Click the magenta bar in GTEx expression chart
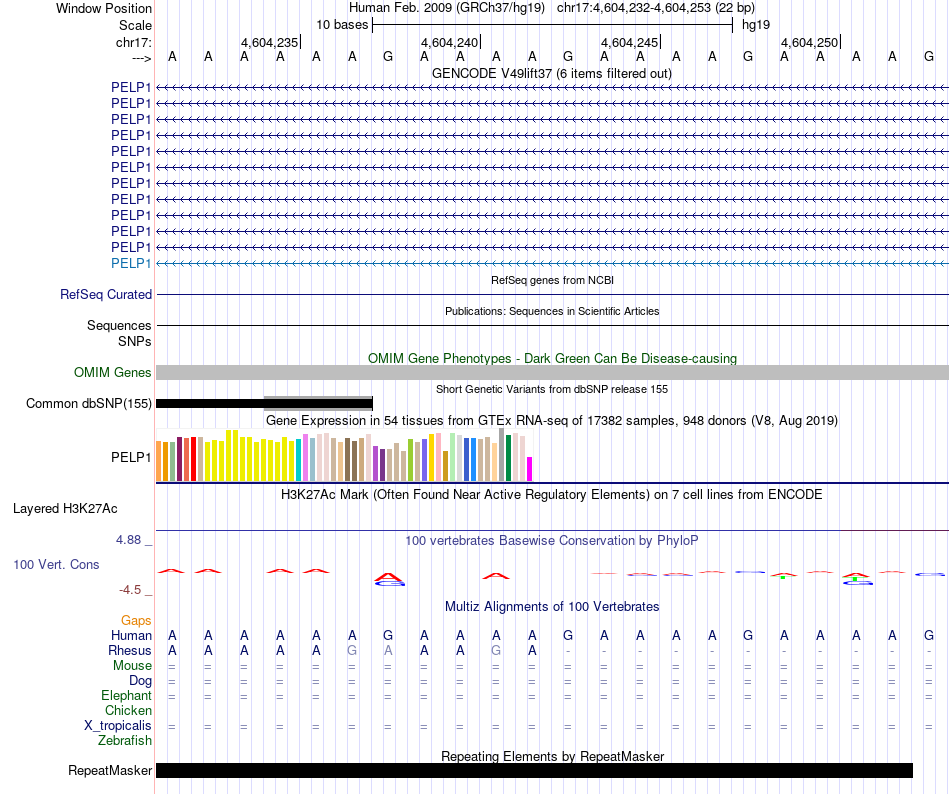Image resolution: width=950 pixels, height=794 pixels. pyautogui.click(x=530, y=469)
